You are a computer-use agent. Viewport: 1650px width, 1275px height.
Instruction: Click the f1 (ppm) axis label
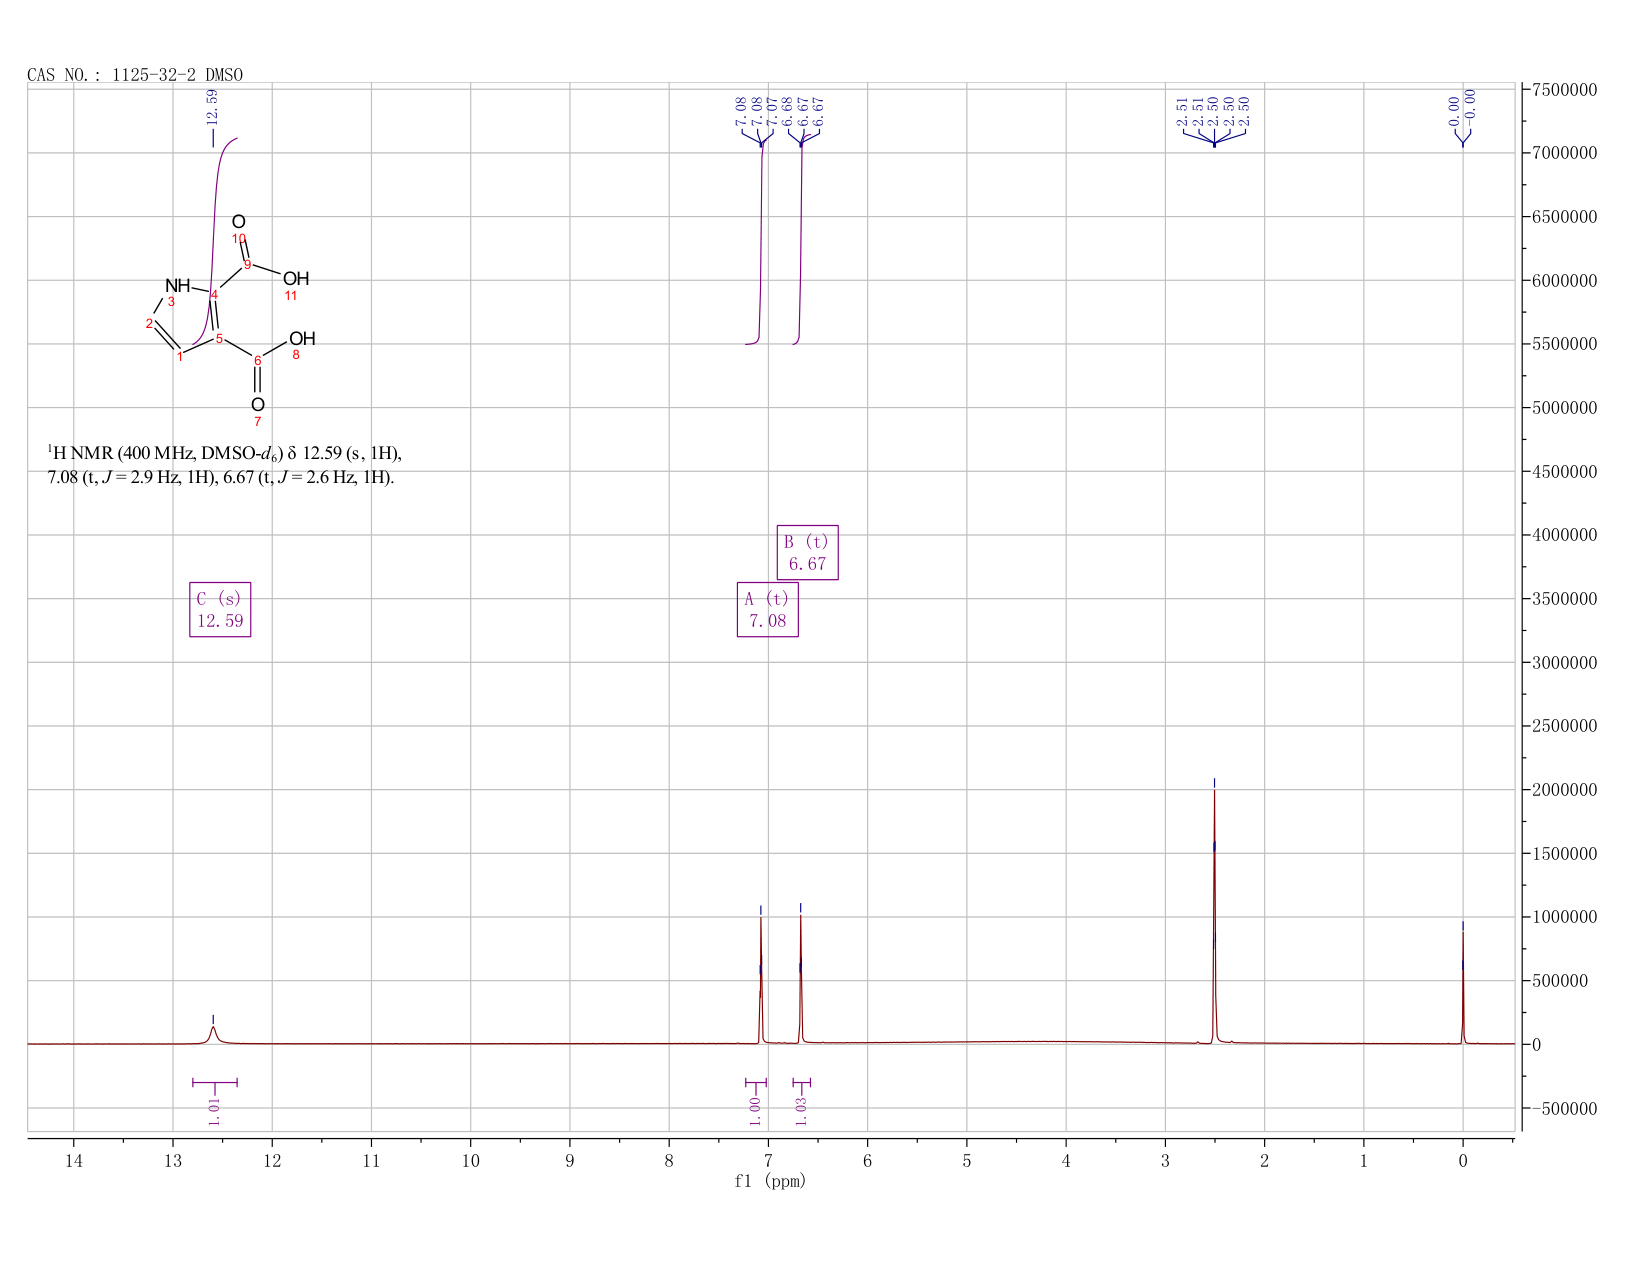[770, 1181]
